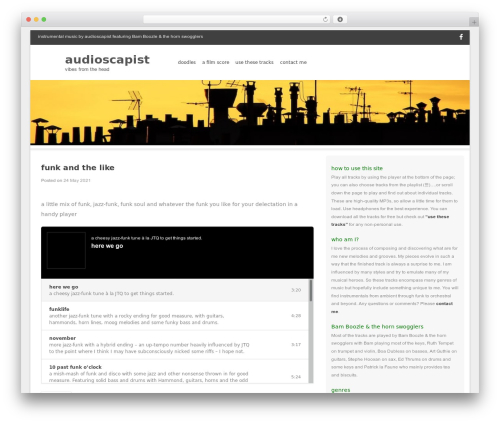The height and width of the screenshot is (423, 500).
Task: Click the rooftop silhouette header banner
Action: [250, 113]
